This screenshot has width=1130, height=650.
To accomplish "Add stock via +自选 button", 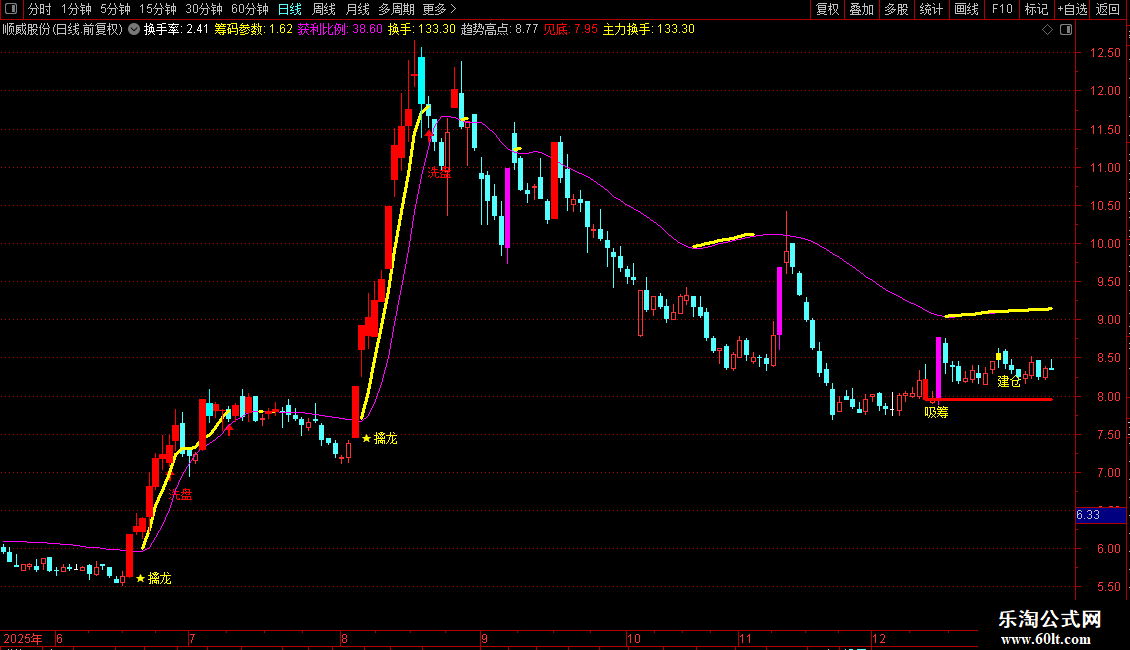I will pyautogui.click(x=1072, y=9).
